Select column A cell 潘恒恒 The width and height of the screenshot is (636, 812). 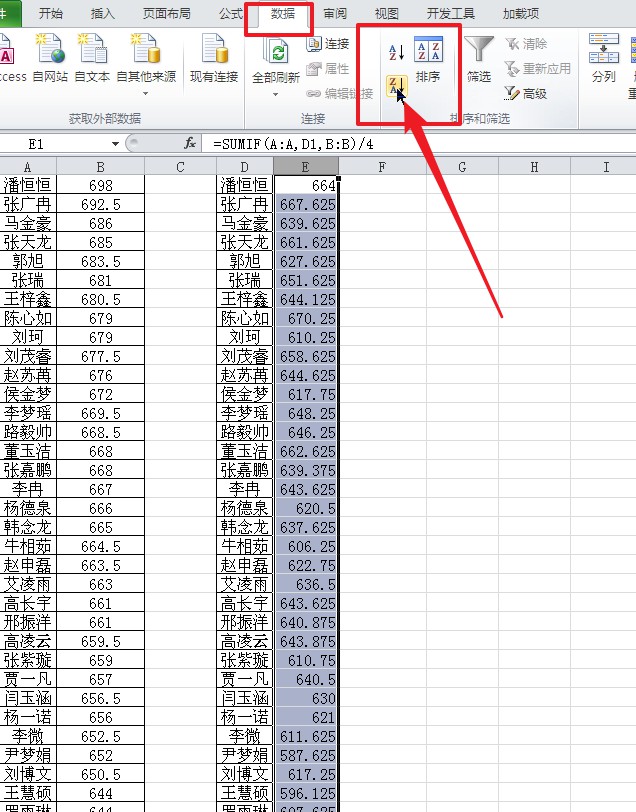pos(28,185)
